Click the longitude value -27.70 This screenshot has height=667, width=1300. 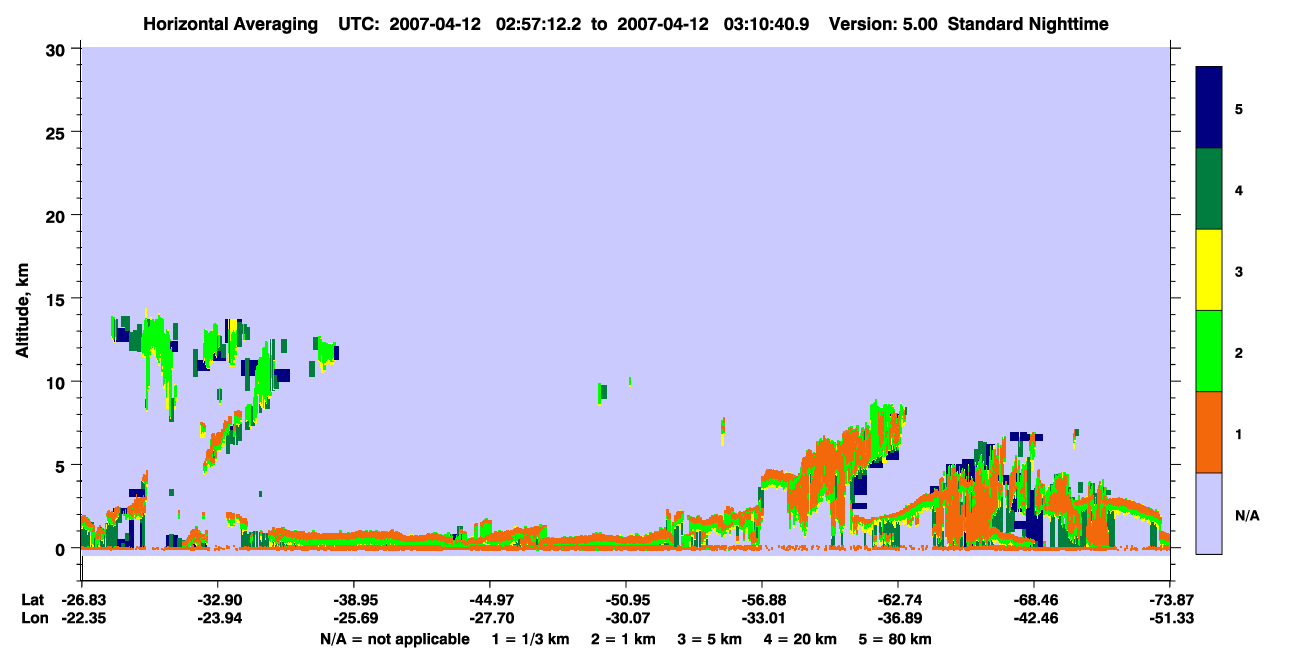(490, 619)
